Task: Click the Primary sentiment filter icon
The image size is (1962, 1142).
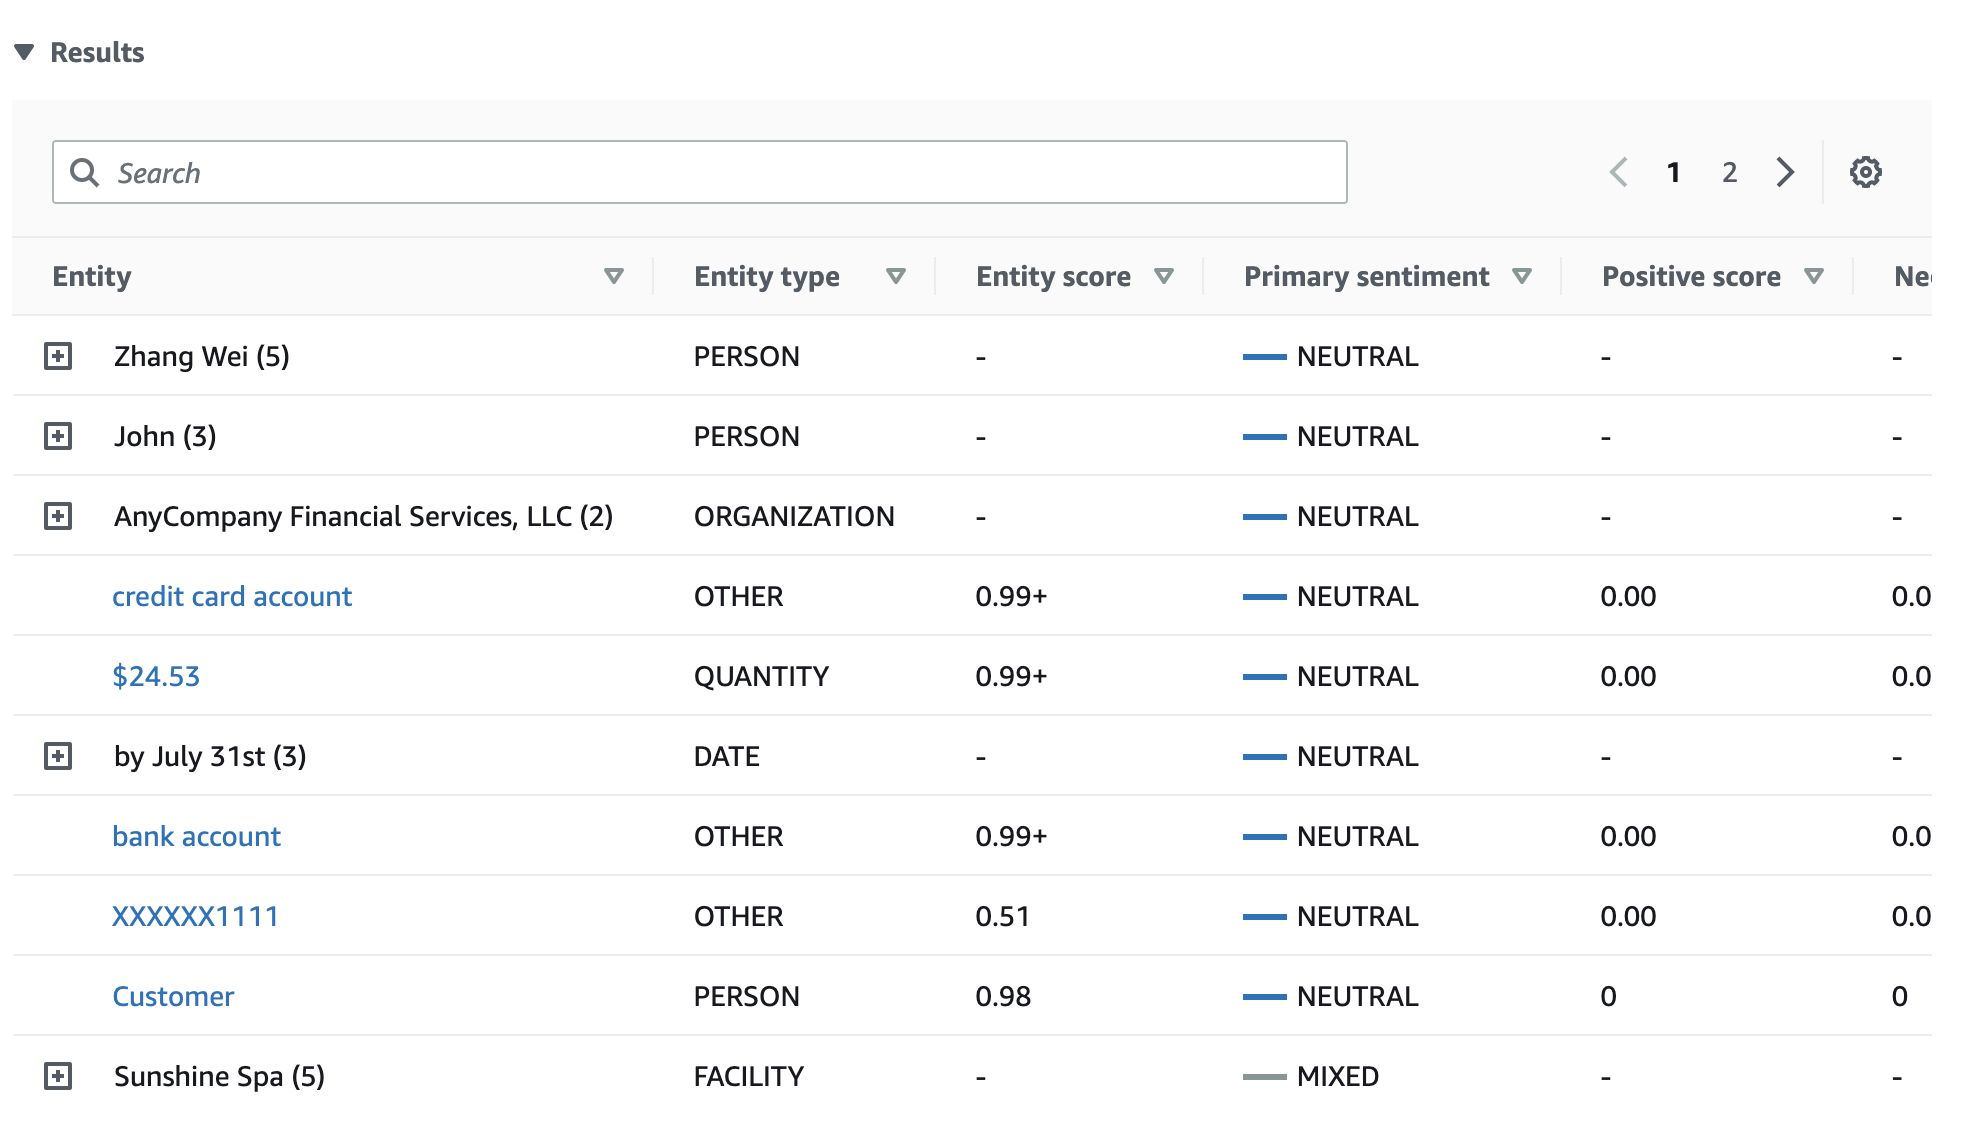Action: (1524, 277)
